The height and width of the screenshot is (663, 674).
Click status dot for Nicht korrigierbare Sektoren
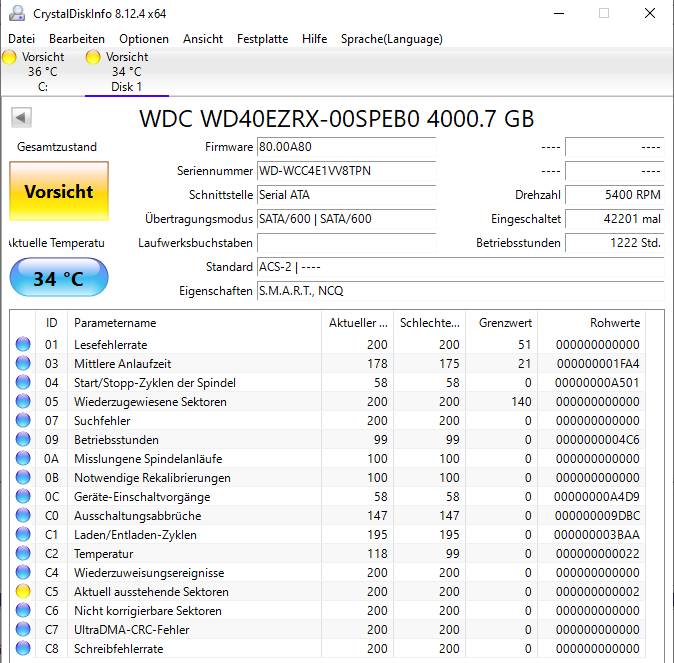tap(23, 610)
